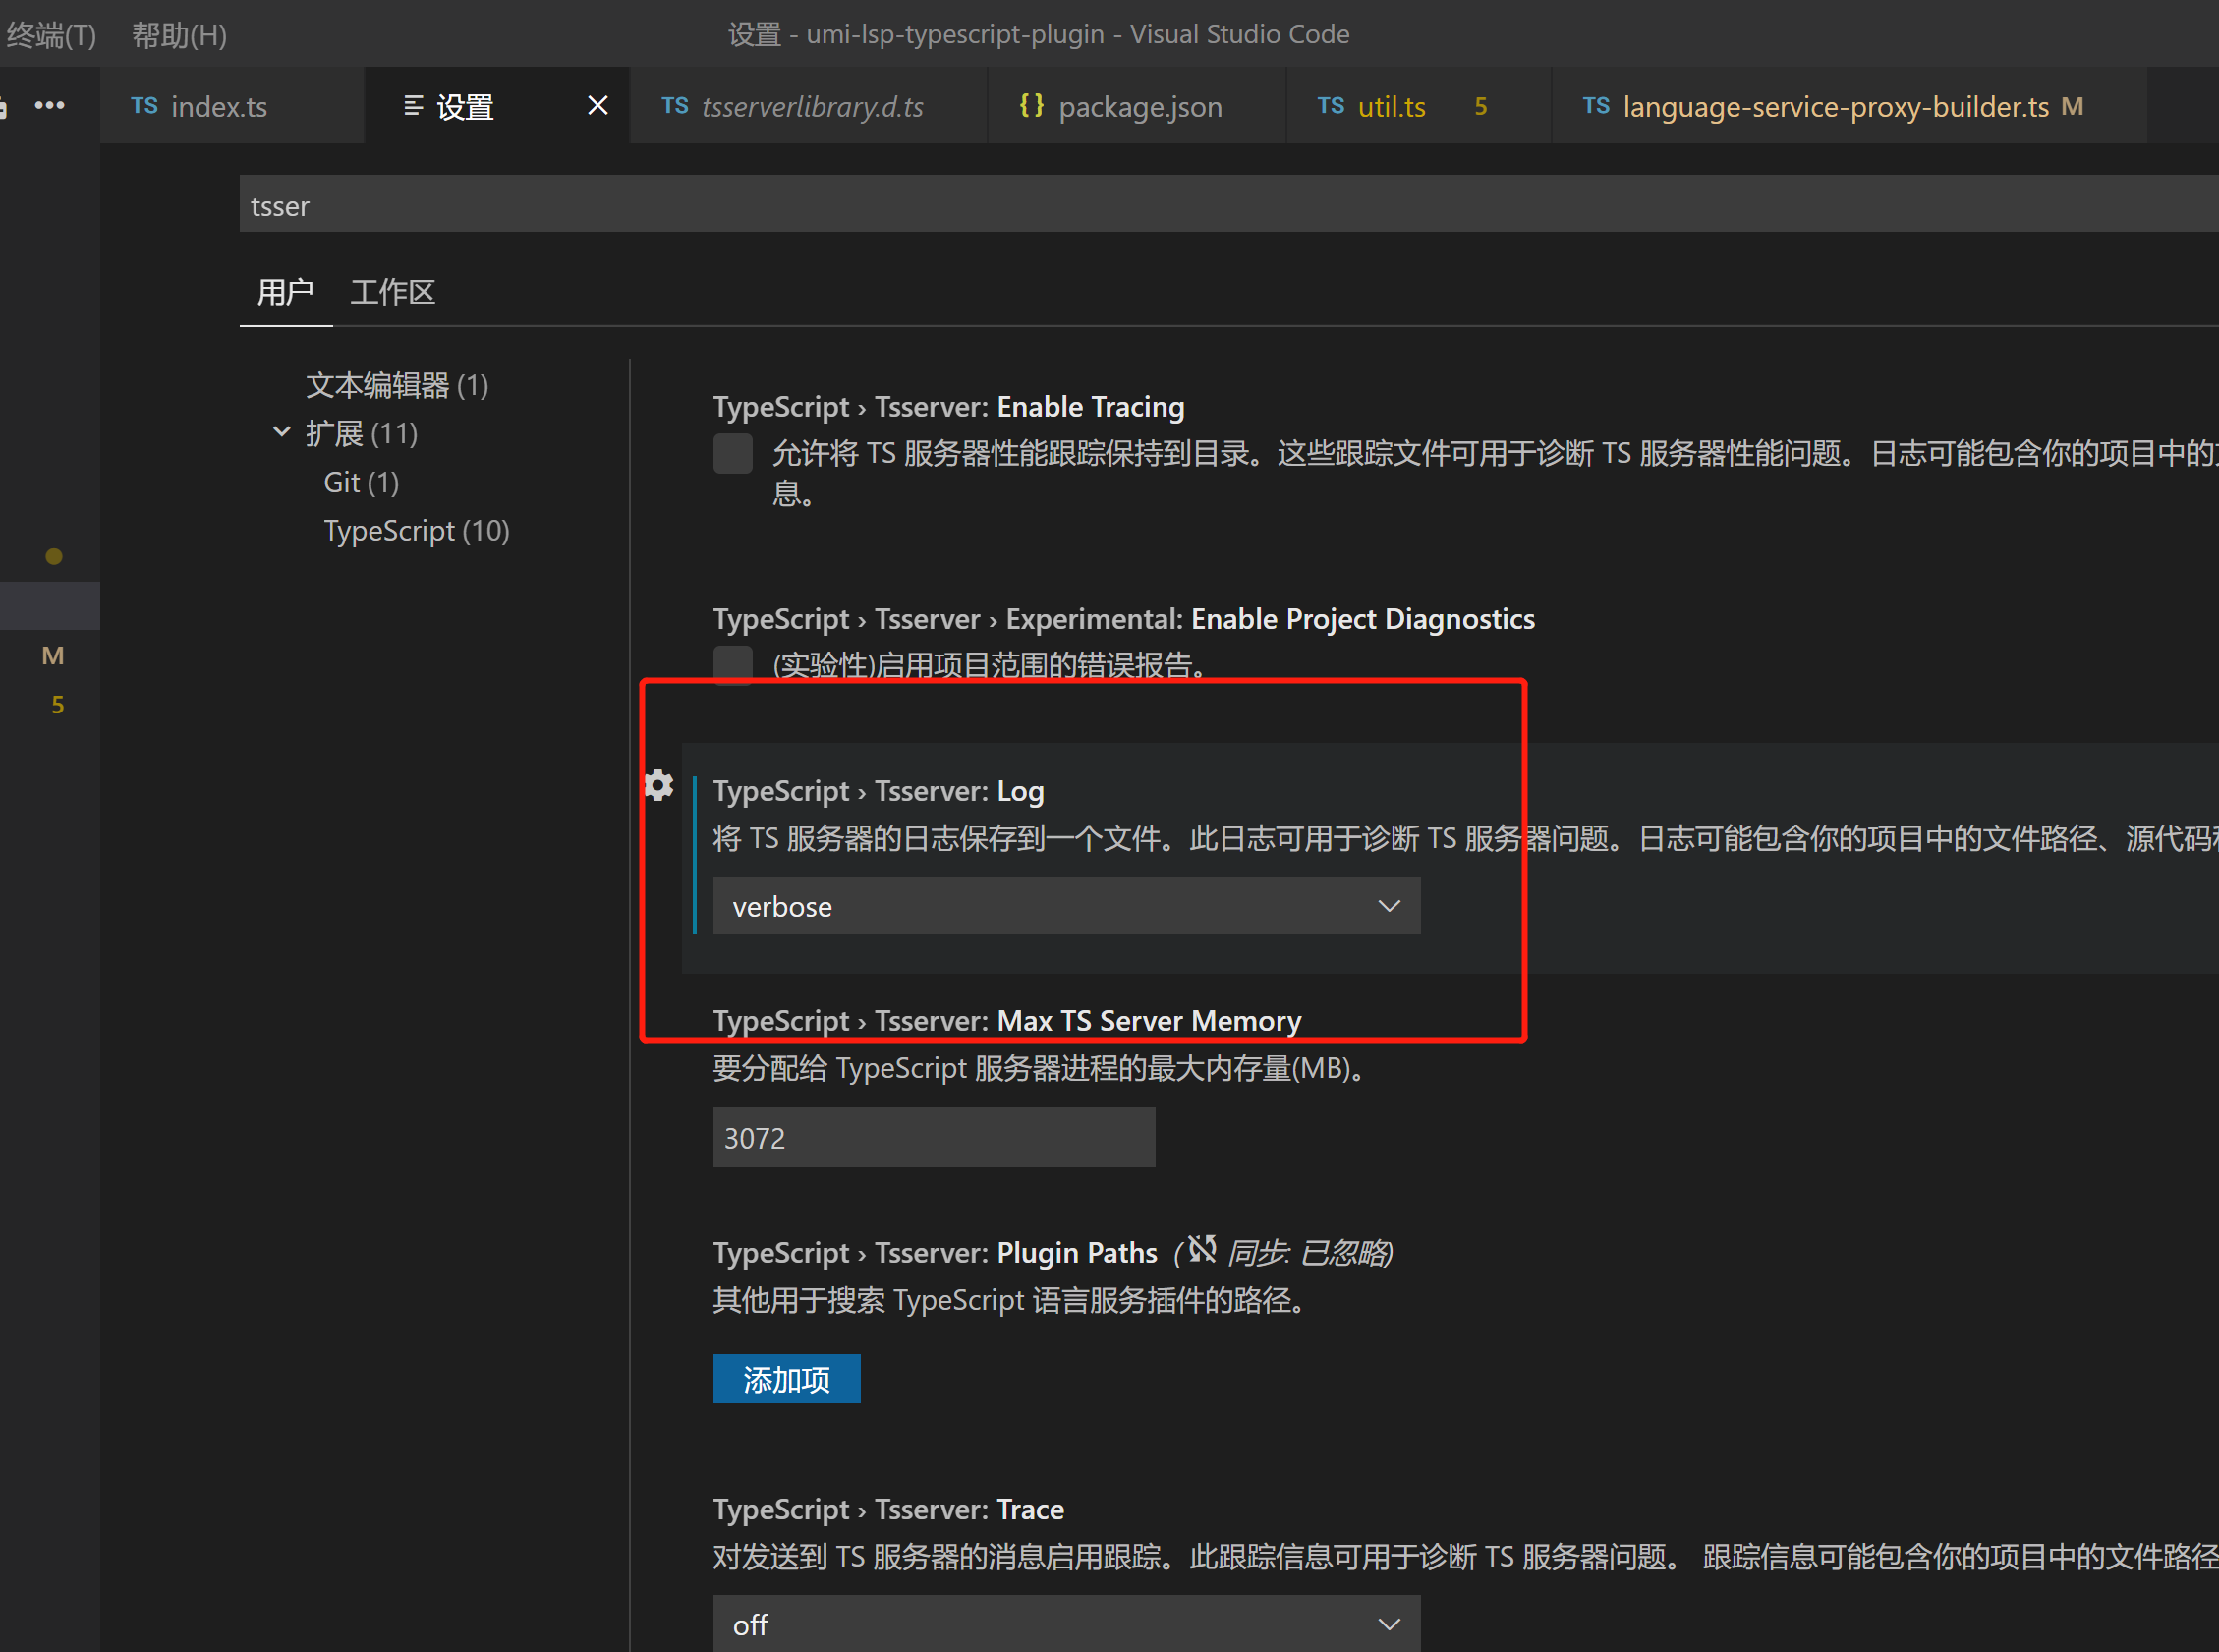Select TypeScript (10) in settings tree
Viewport: 2219px width, 1652px height.
[x=416, y=530]
